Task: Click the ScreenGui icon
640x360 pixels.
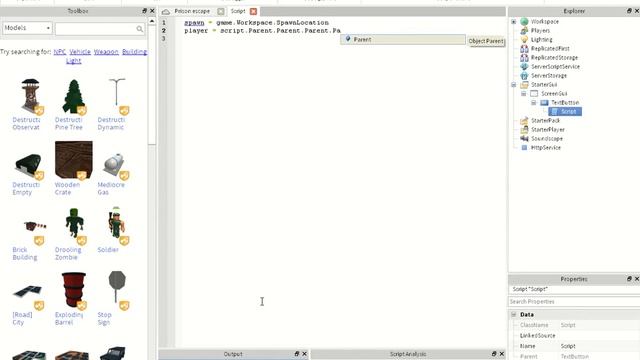Action: 534,93
